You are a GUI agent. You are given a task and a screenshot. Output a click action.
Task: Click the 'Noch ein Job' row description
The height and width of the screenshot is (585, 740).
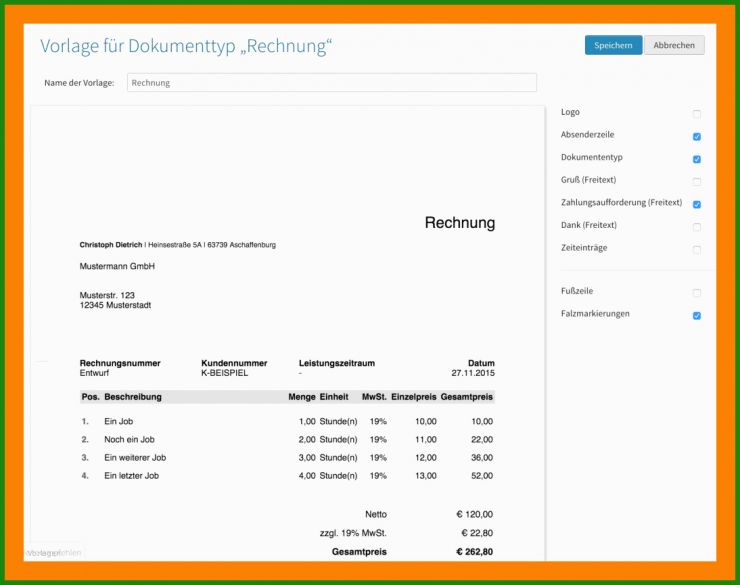click(129, 439)
